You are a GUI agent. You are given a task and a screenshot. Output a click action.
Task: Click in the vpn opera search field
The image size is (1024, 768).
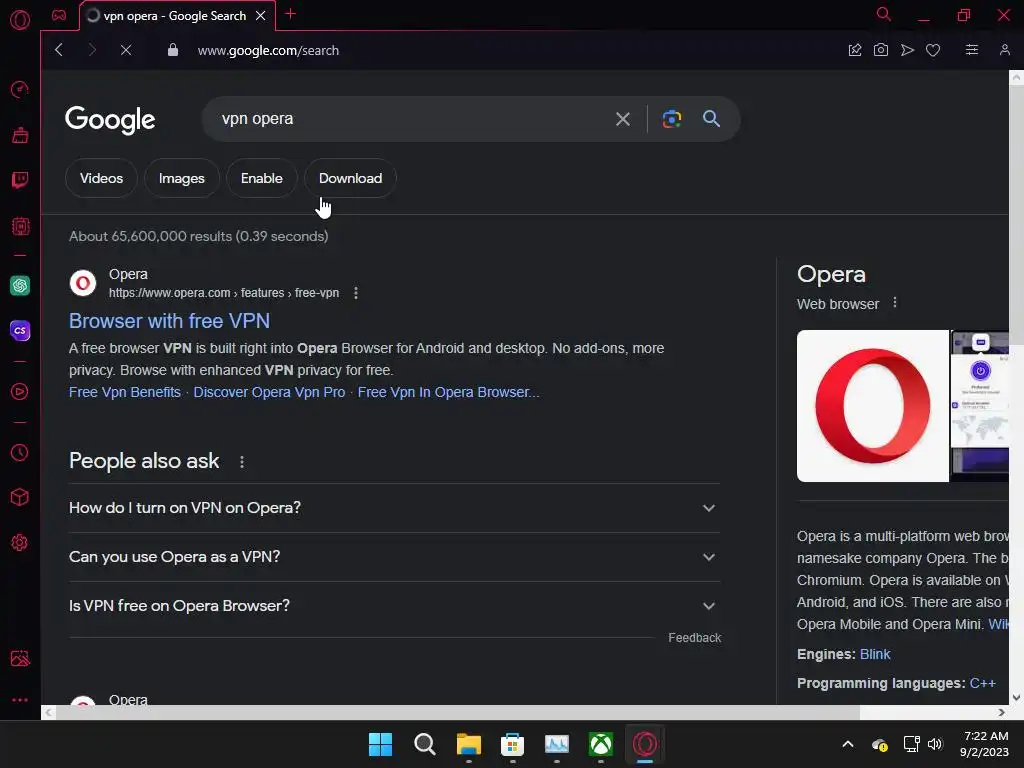[411, 119]
